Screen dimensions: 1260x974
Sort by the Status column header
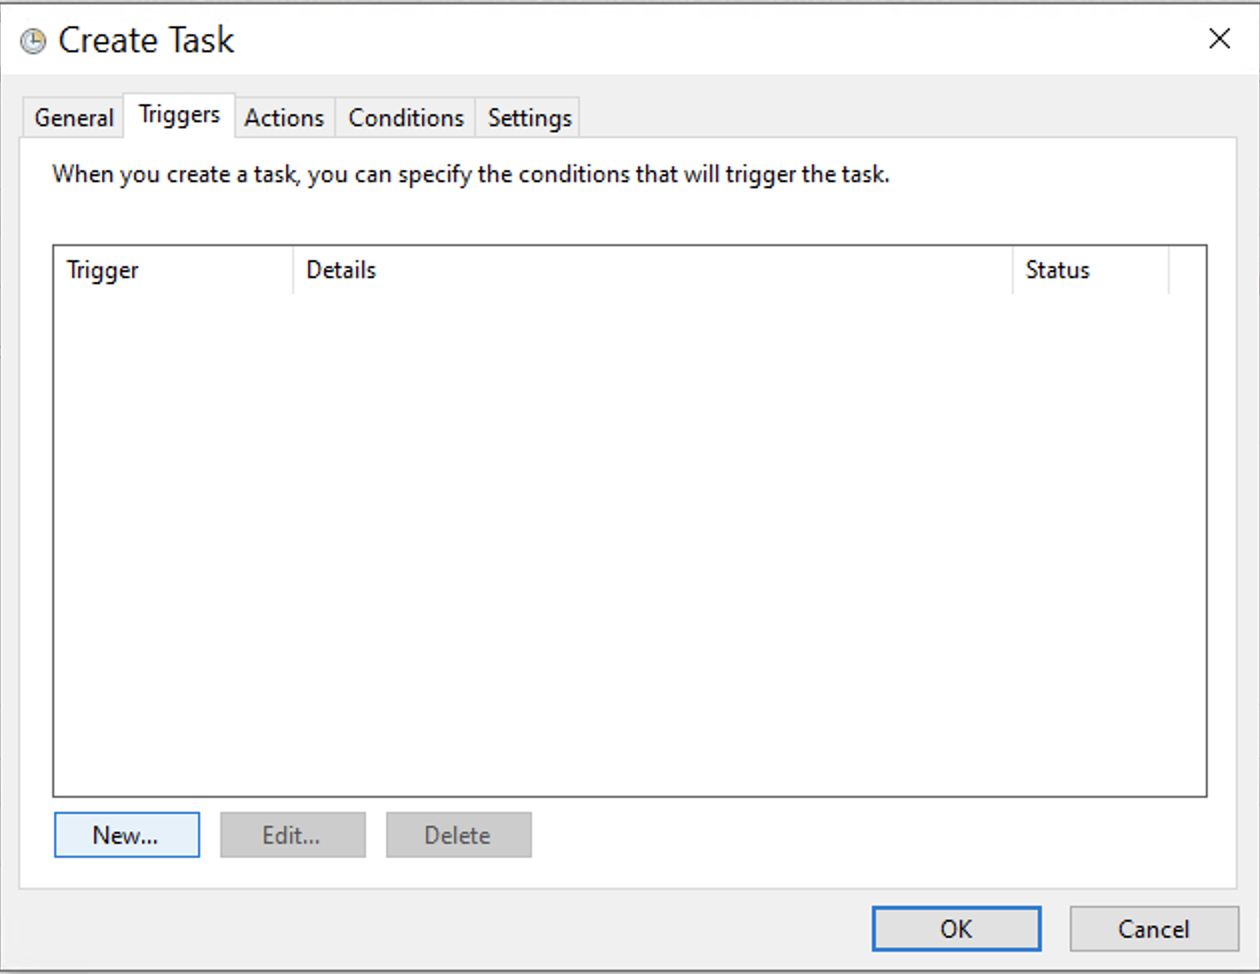point(1056,269)
